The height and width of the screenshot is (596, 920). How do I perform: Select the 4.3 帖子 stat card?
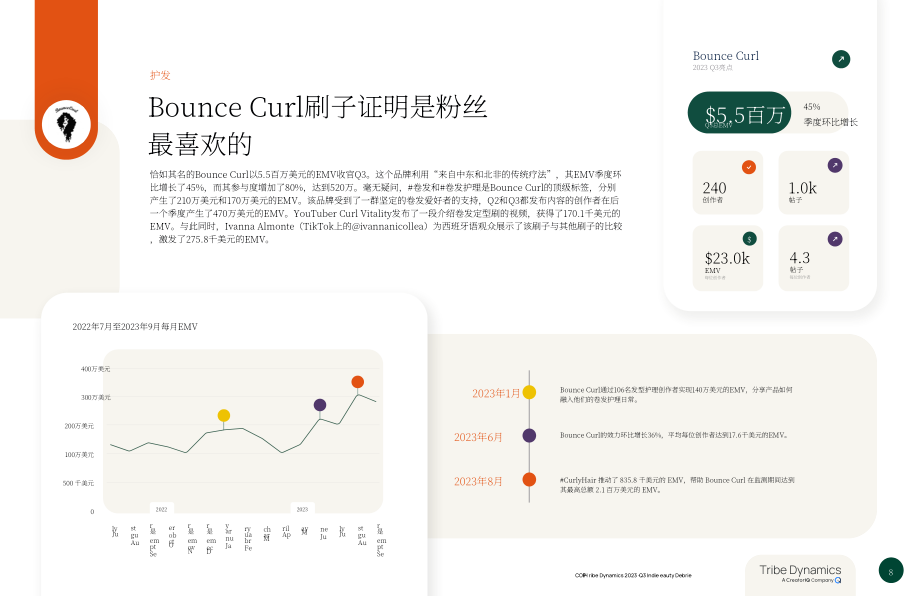coord(814,258)
